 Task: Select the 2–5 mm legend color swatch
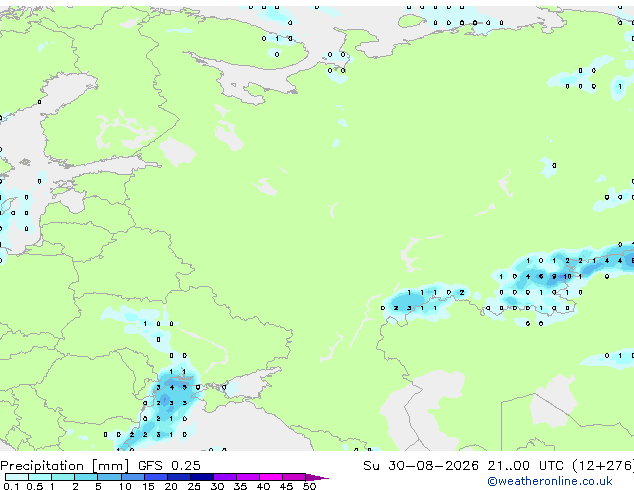(x=86, y=477)
